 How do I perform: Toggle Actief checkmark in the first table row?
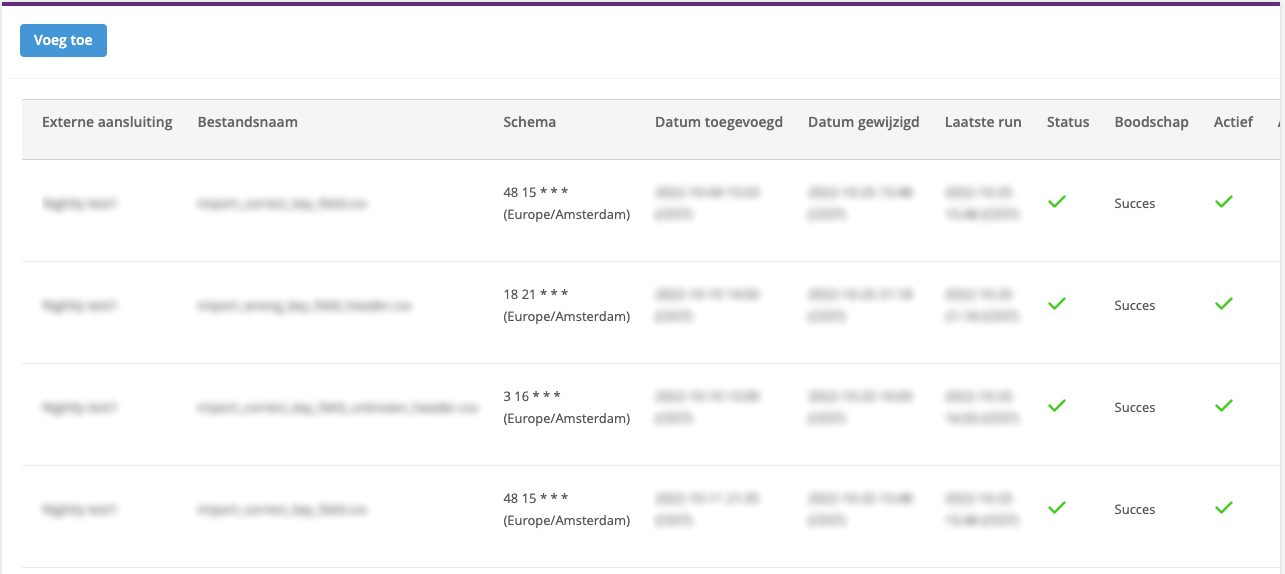[x=1224, y=202]
